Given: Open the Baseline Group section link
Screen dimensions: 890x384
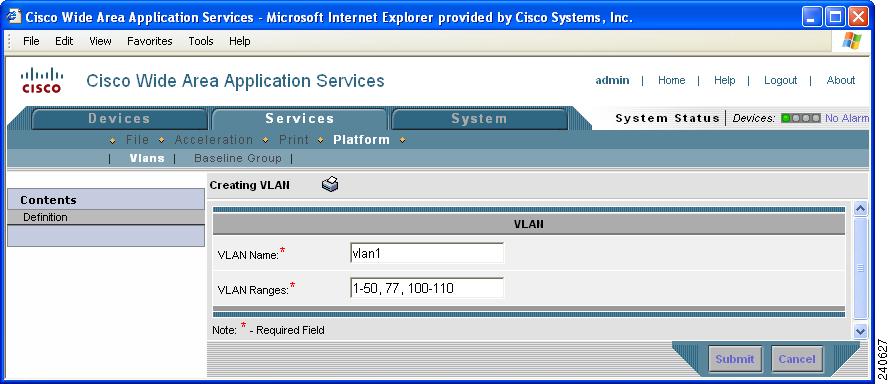Looking at the screenshot, I should coord(238,158).
